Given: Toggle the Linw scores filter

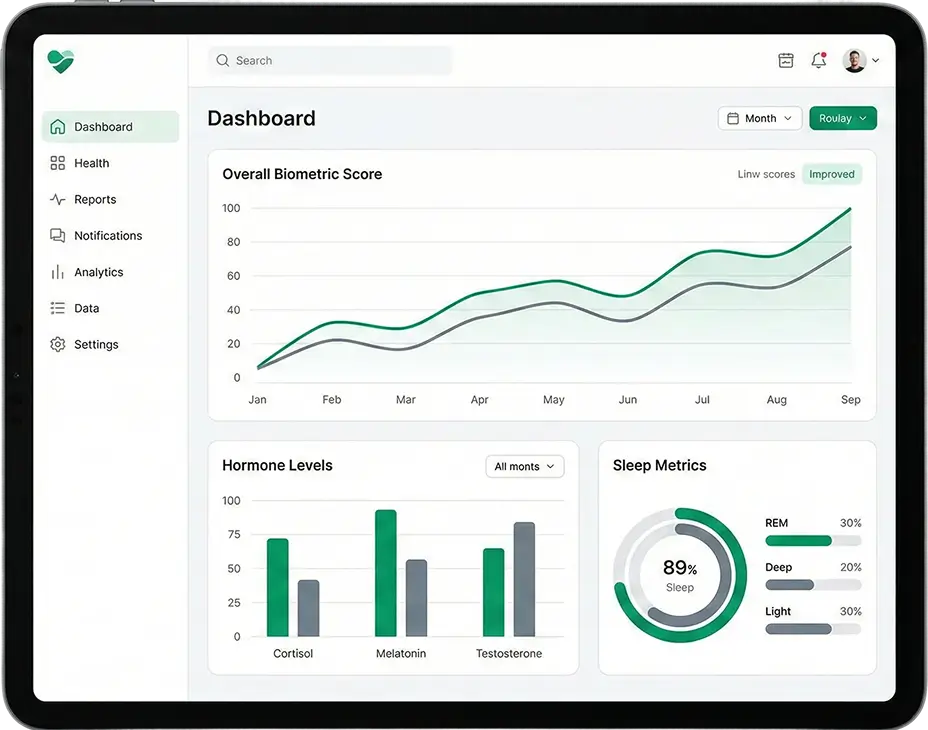Looking at the screenshot, I should coord(766,174).
